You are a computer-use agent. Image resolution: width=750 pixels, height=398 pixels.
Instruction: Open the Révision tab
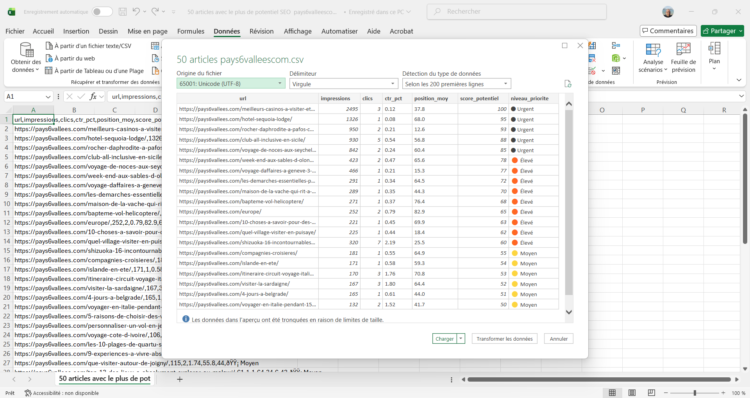(x=261, y=31)
